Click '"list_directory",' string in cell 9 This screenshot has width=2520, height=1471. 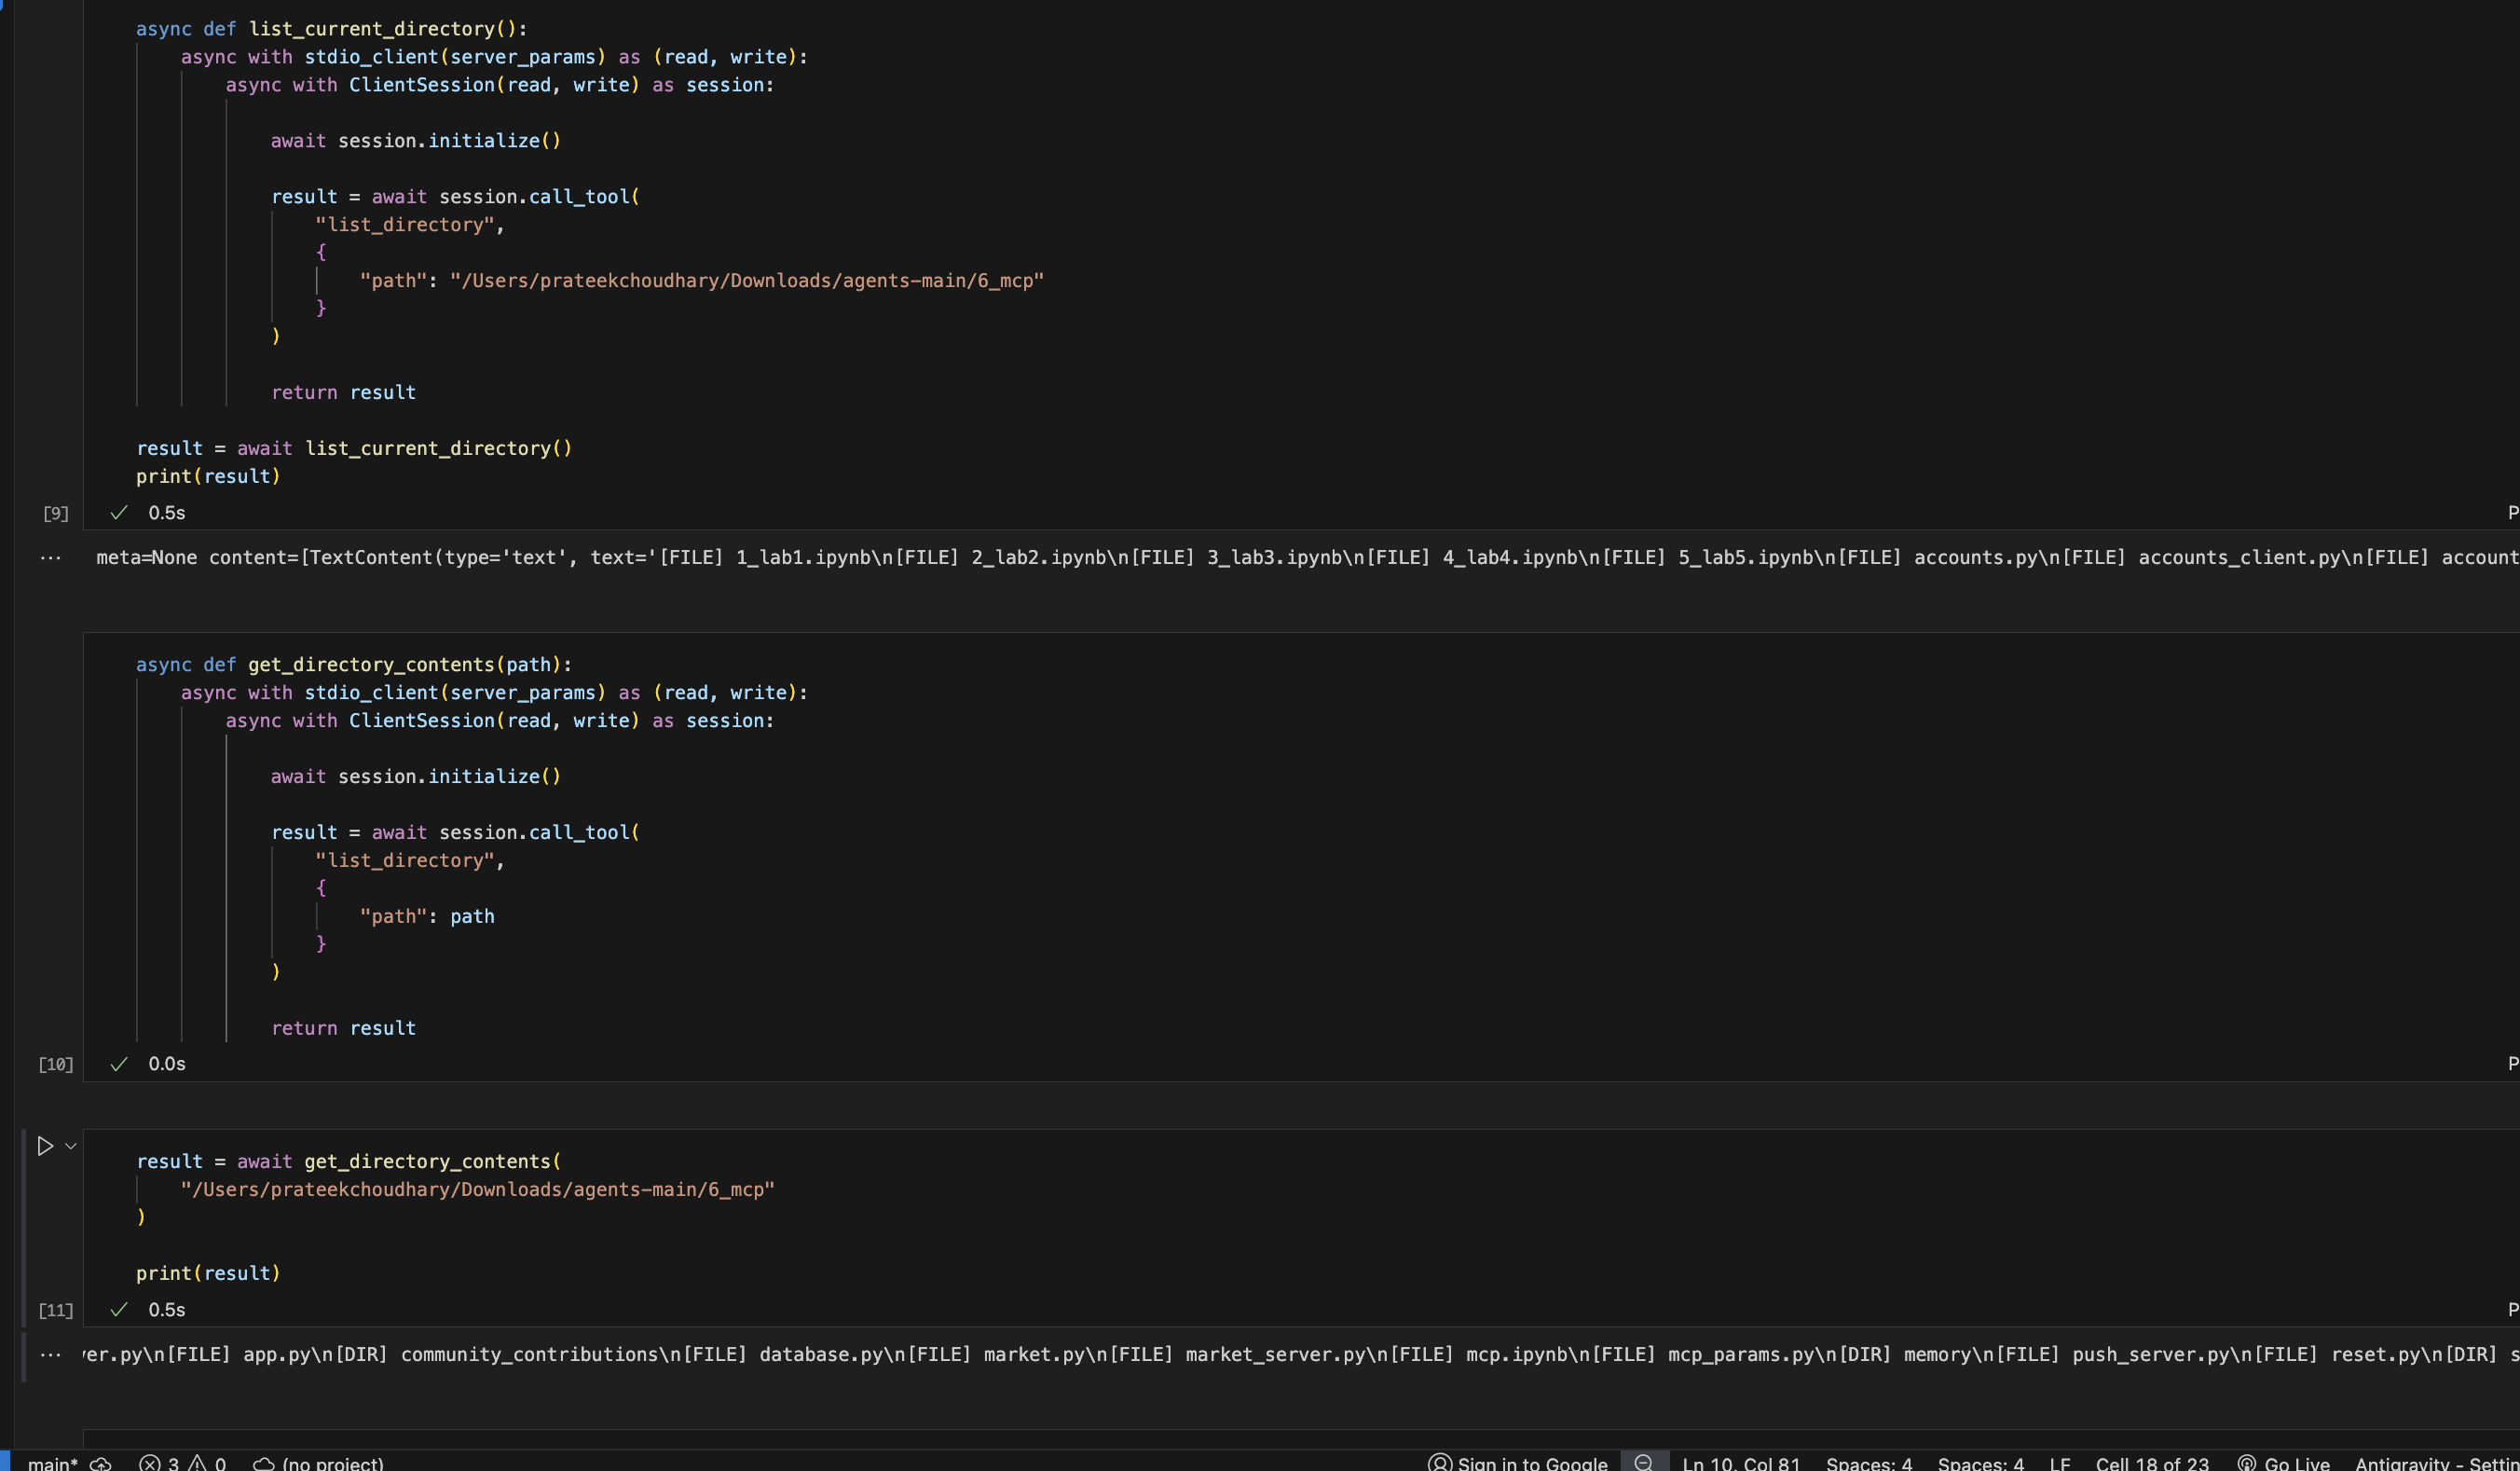[x=410, y=225]
